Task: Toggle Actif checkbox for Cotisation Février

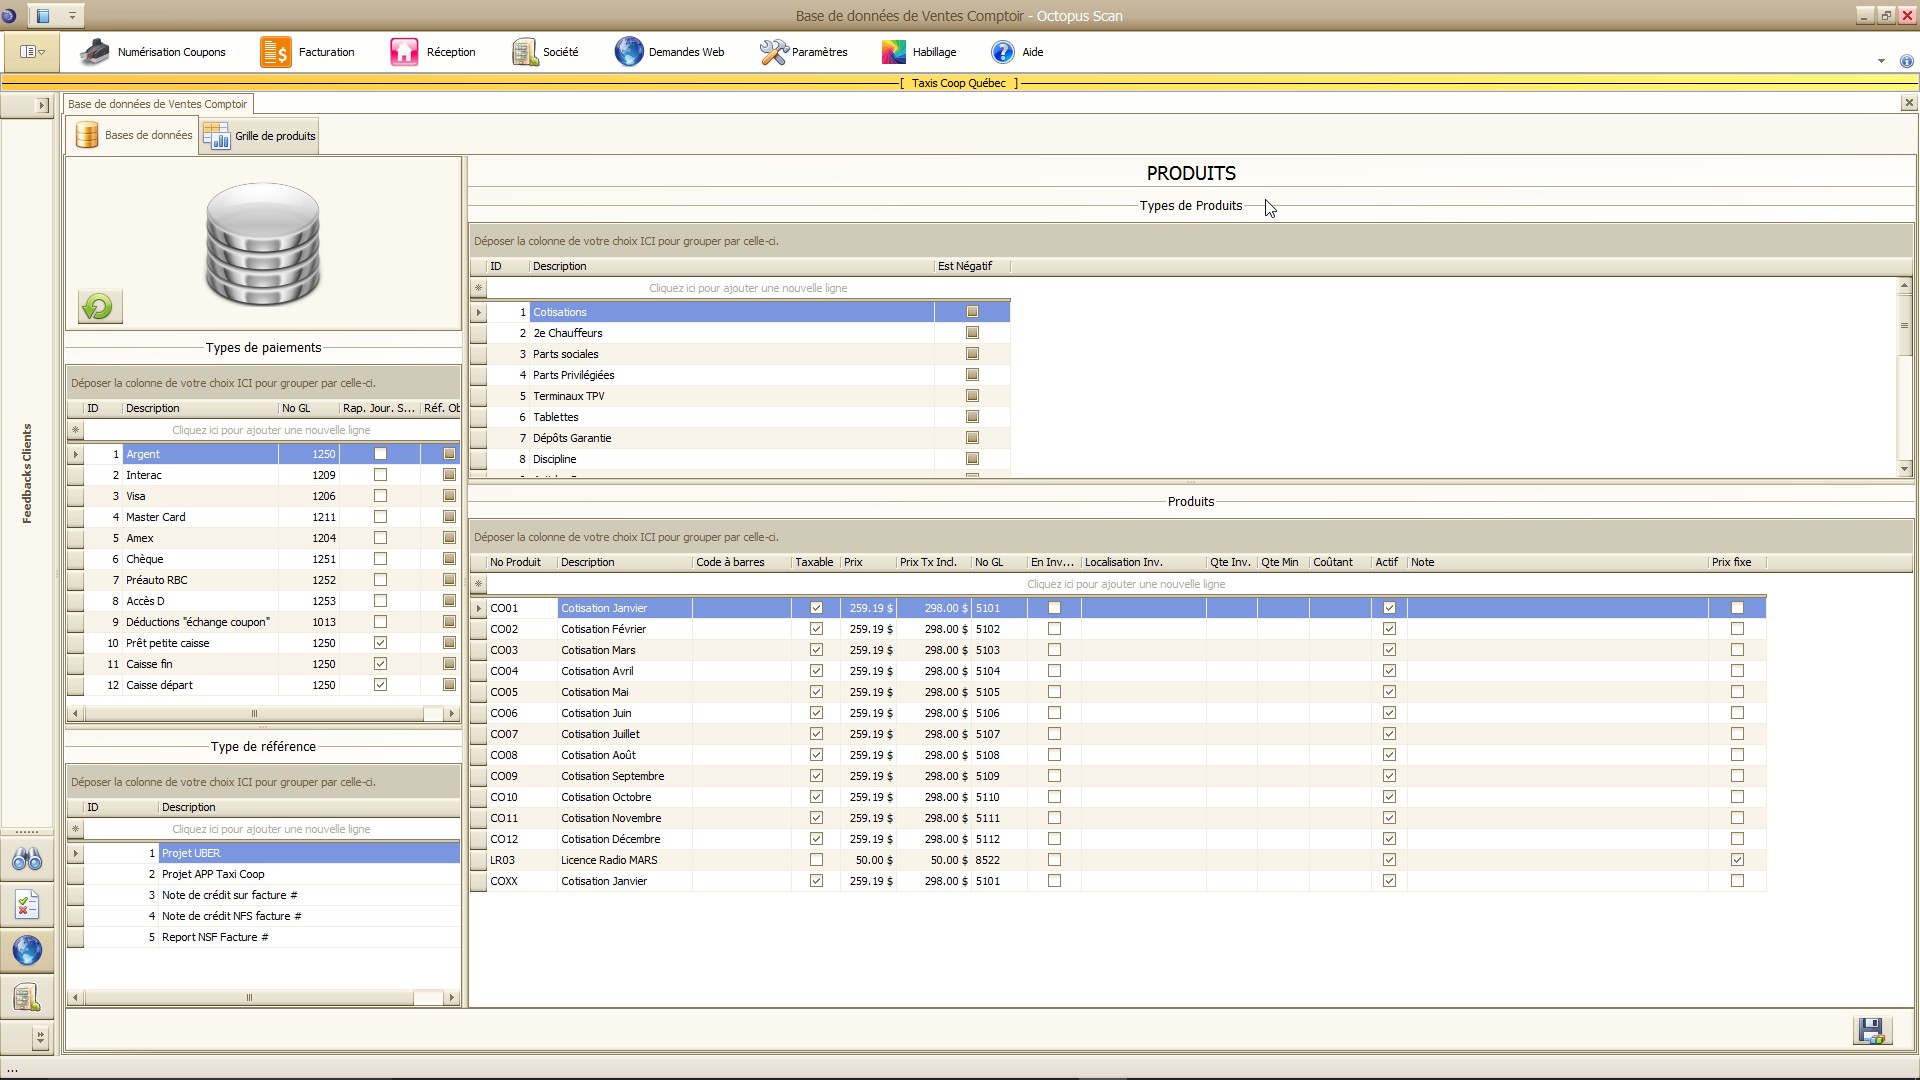Action: click(x=1389, y=629)
